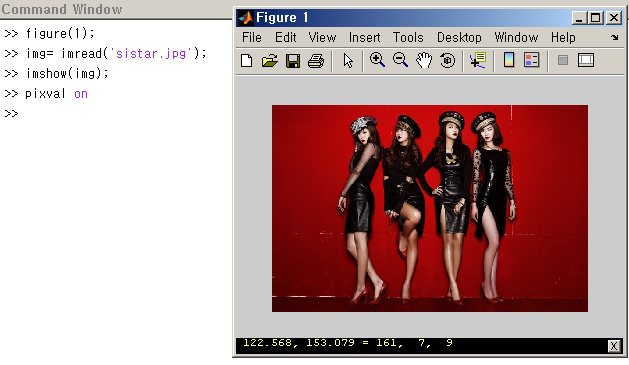Image resolution: width=629 pixels, height=365 pixels.
Task: Close the Figure 1 window
Action: tap(614, 18)
